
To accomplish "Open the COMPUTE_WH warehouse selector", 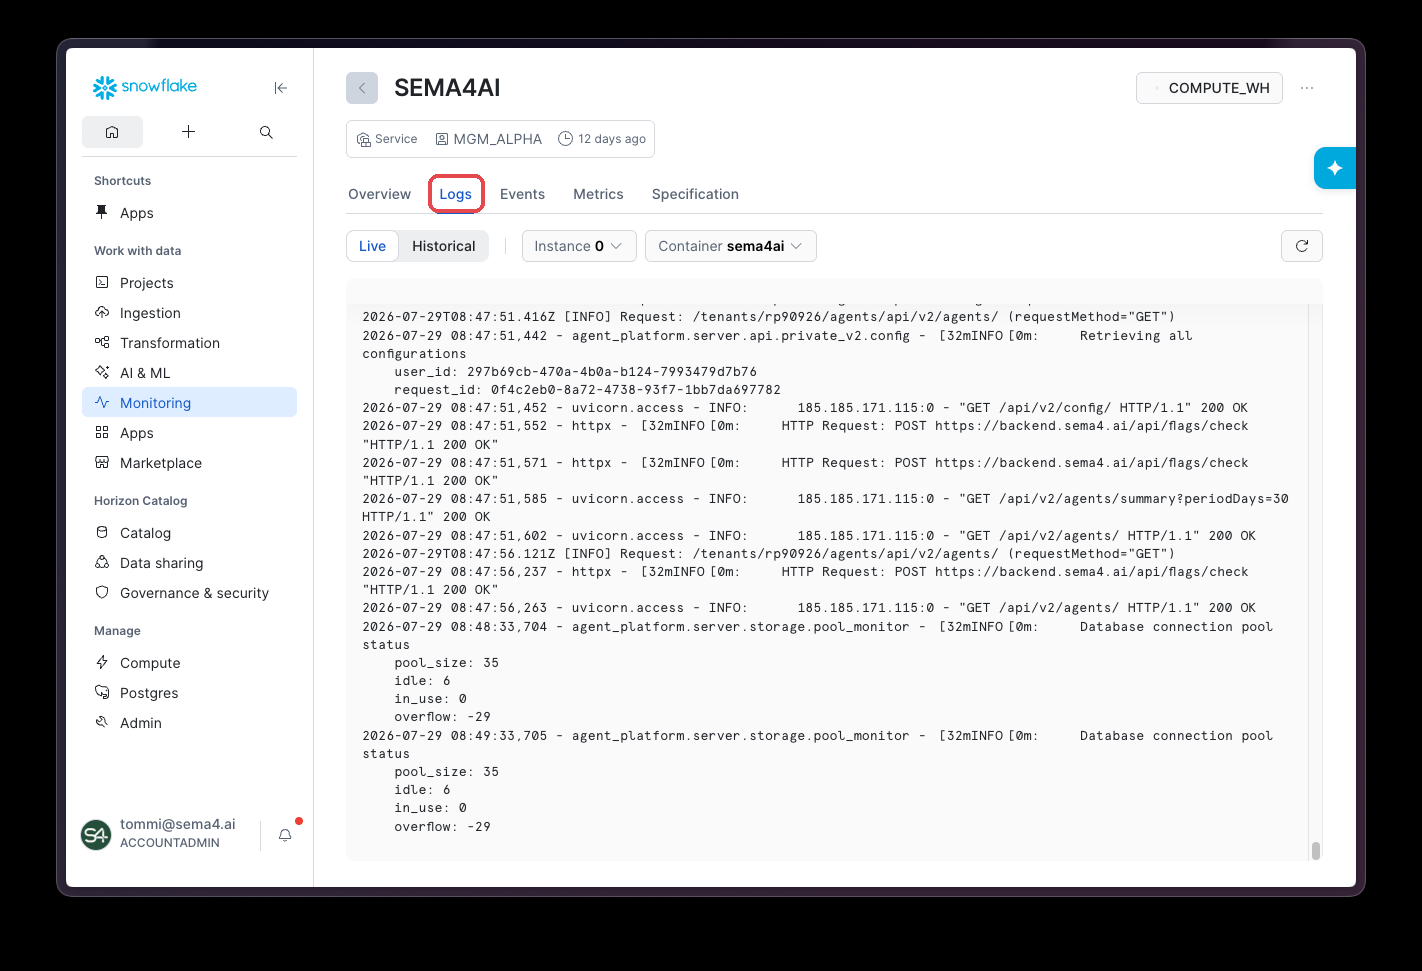I will click(1209, 88).
